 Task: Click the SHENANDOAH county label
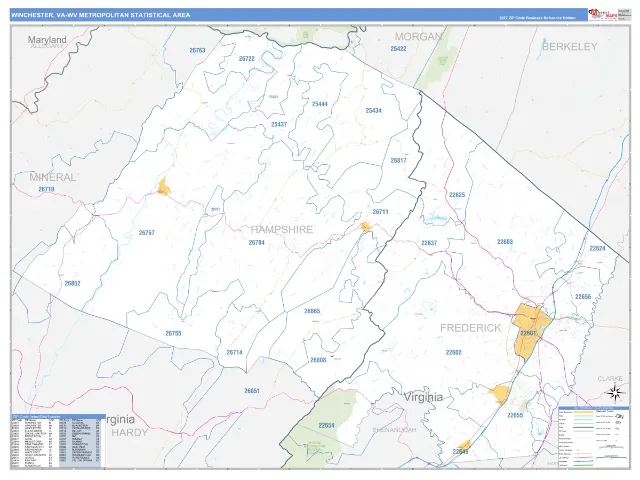[x=394, y=430]
